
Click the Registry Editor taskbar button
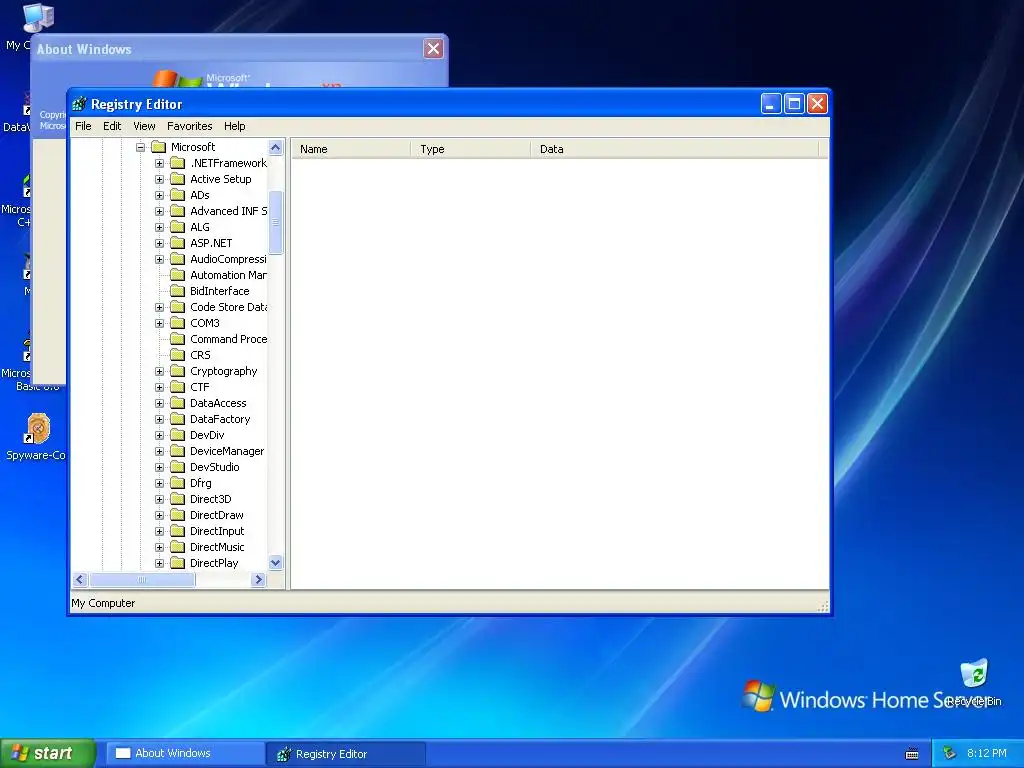(346, 754)
